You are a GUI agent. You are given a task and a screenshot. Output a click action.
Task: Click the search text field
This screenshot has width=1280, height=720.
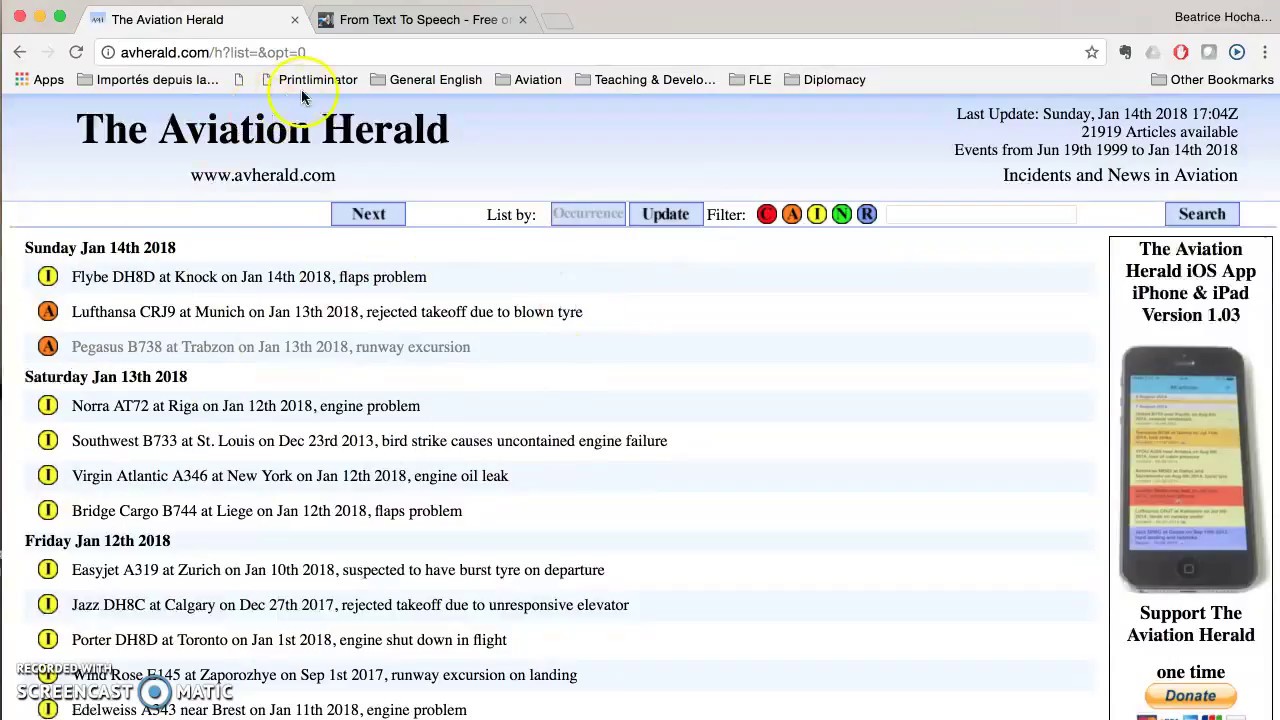[x=981, y=214]
